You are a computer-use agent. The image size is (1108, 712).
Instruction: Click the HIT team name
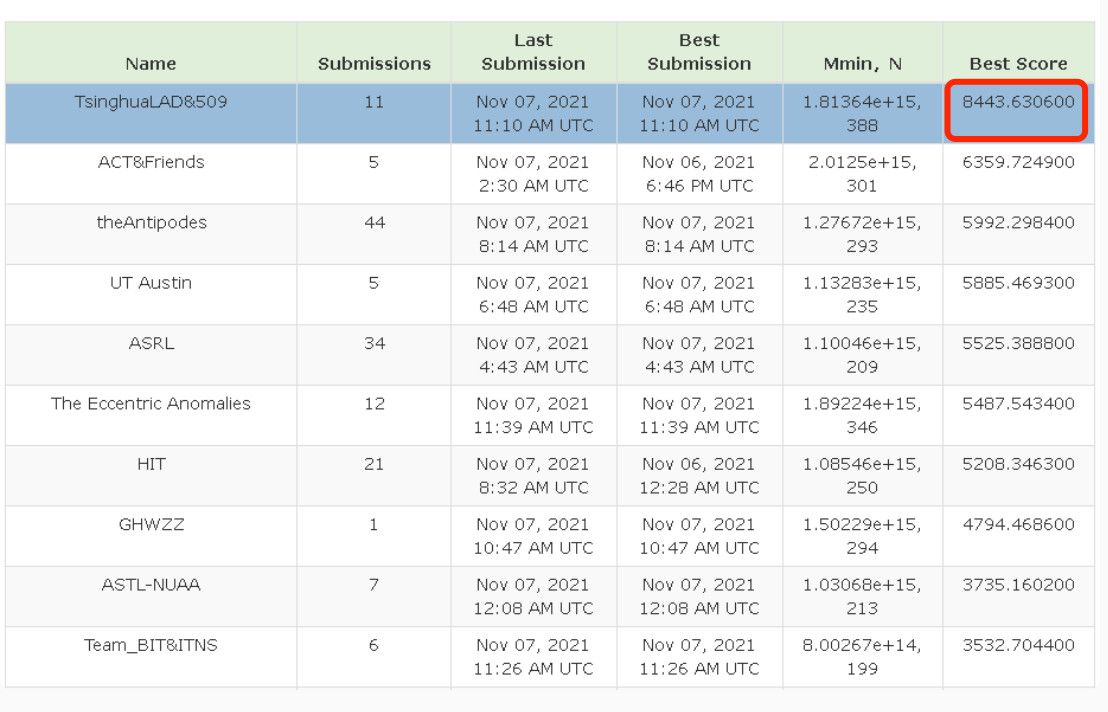150,464
